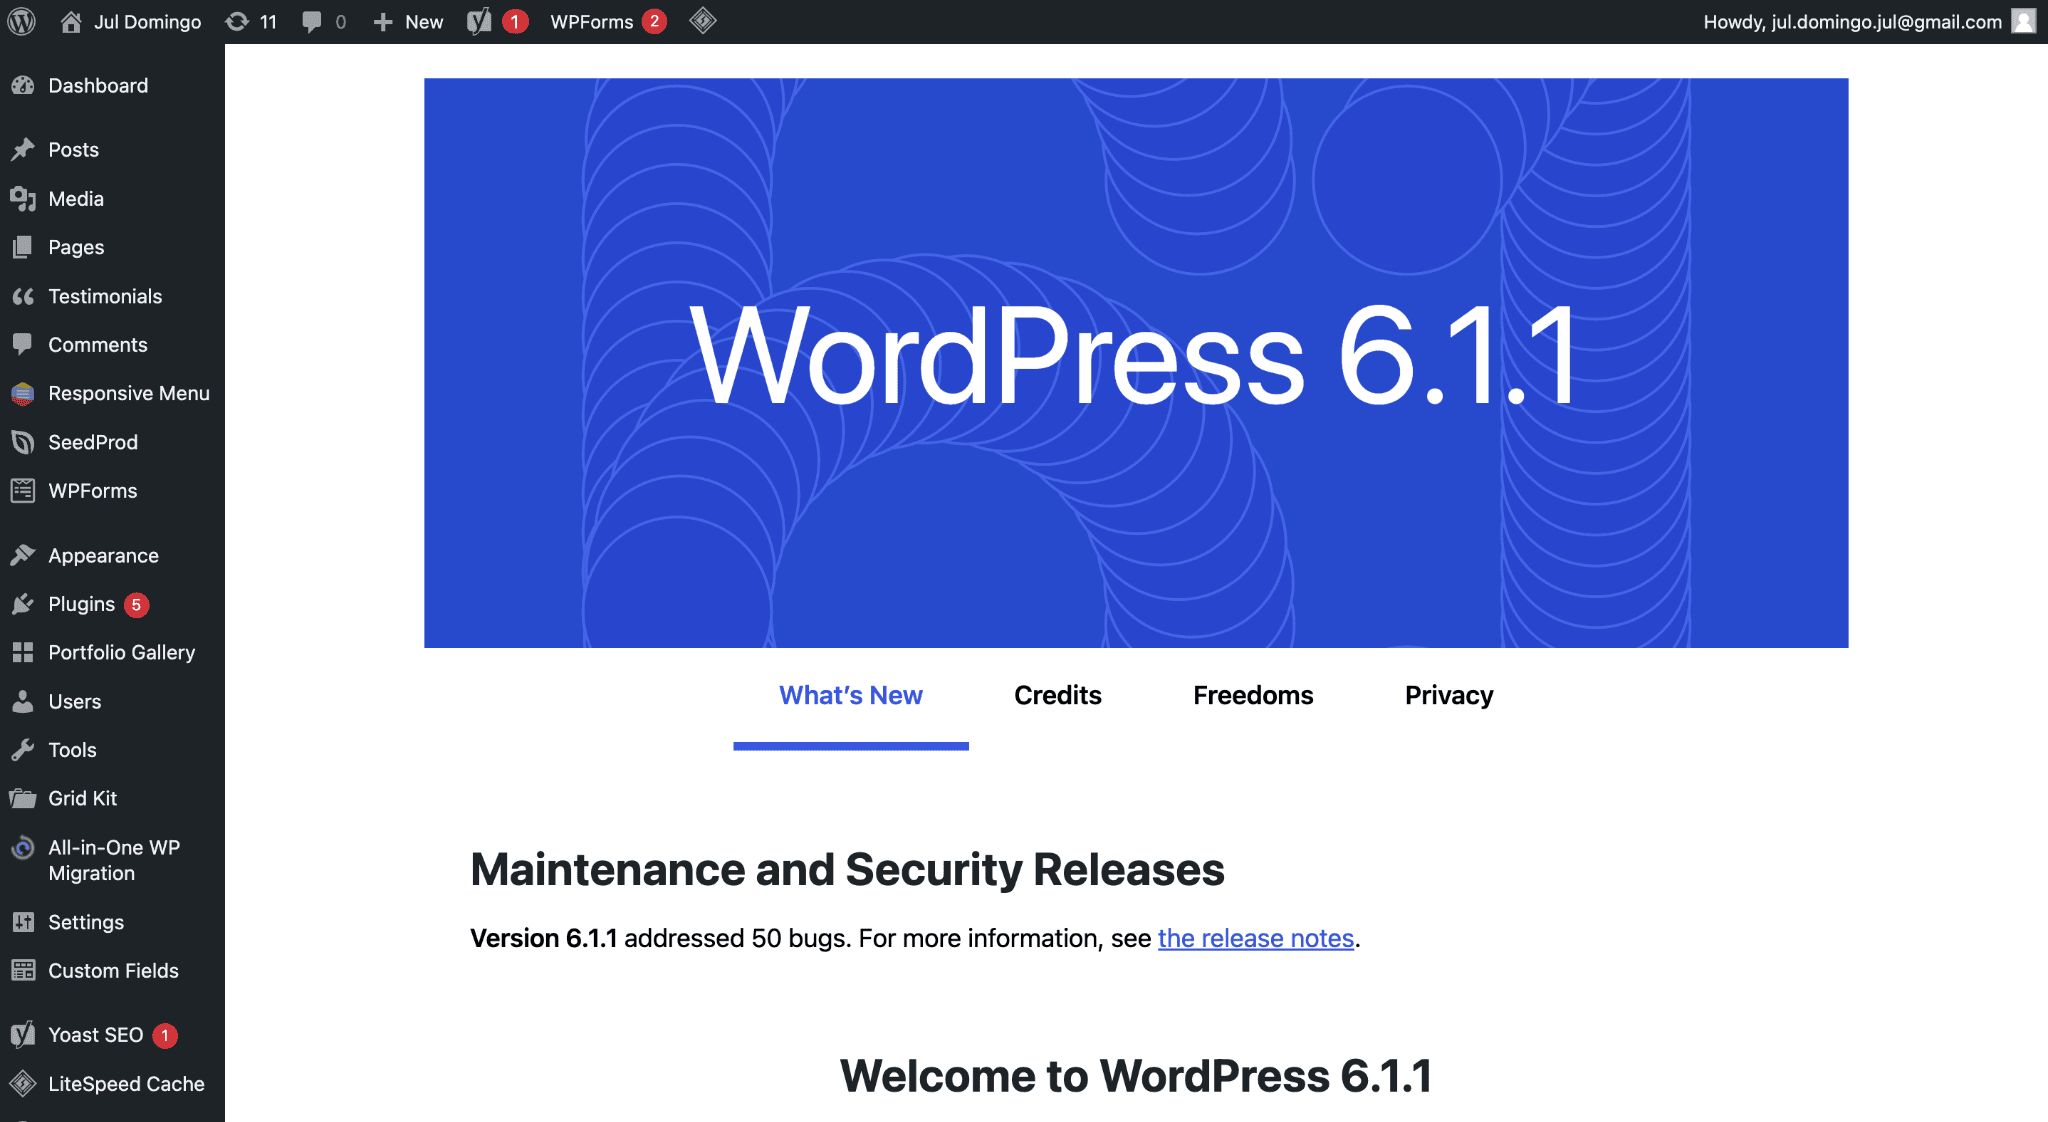Open the updates icon showing 11
The height and width of the screenshot is (1122, 2048).
point(237,21)
